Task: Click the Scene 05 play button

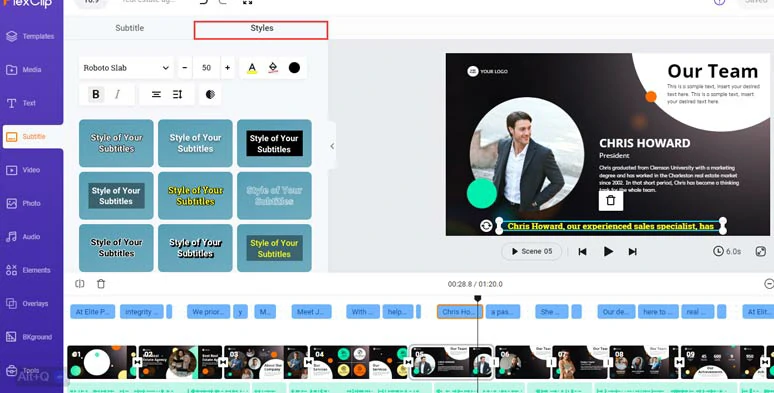Action: pos(532,251)
